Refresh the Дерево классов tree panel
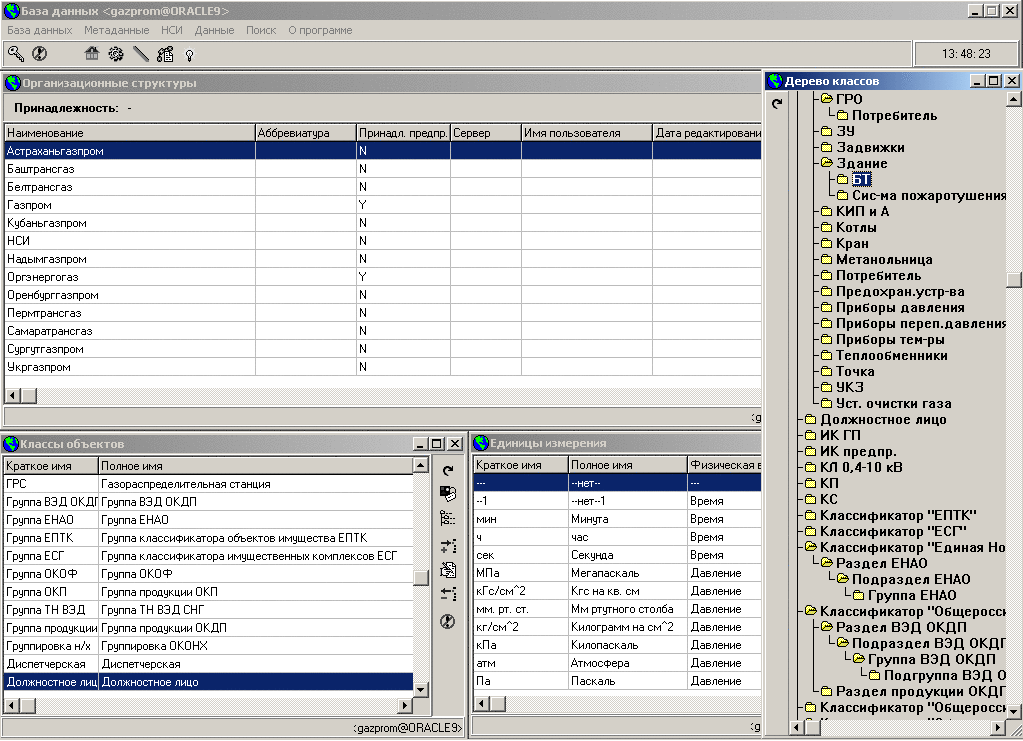This screenshot has height=741, width=1023. [x=777, y=103]
